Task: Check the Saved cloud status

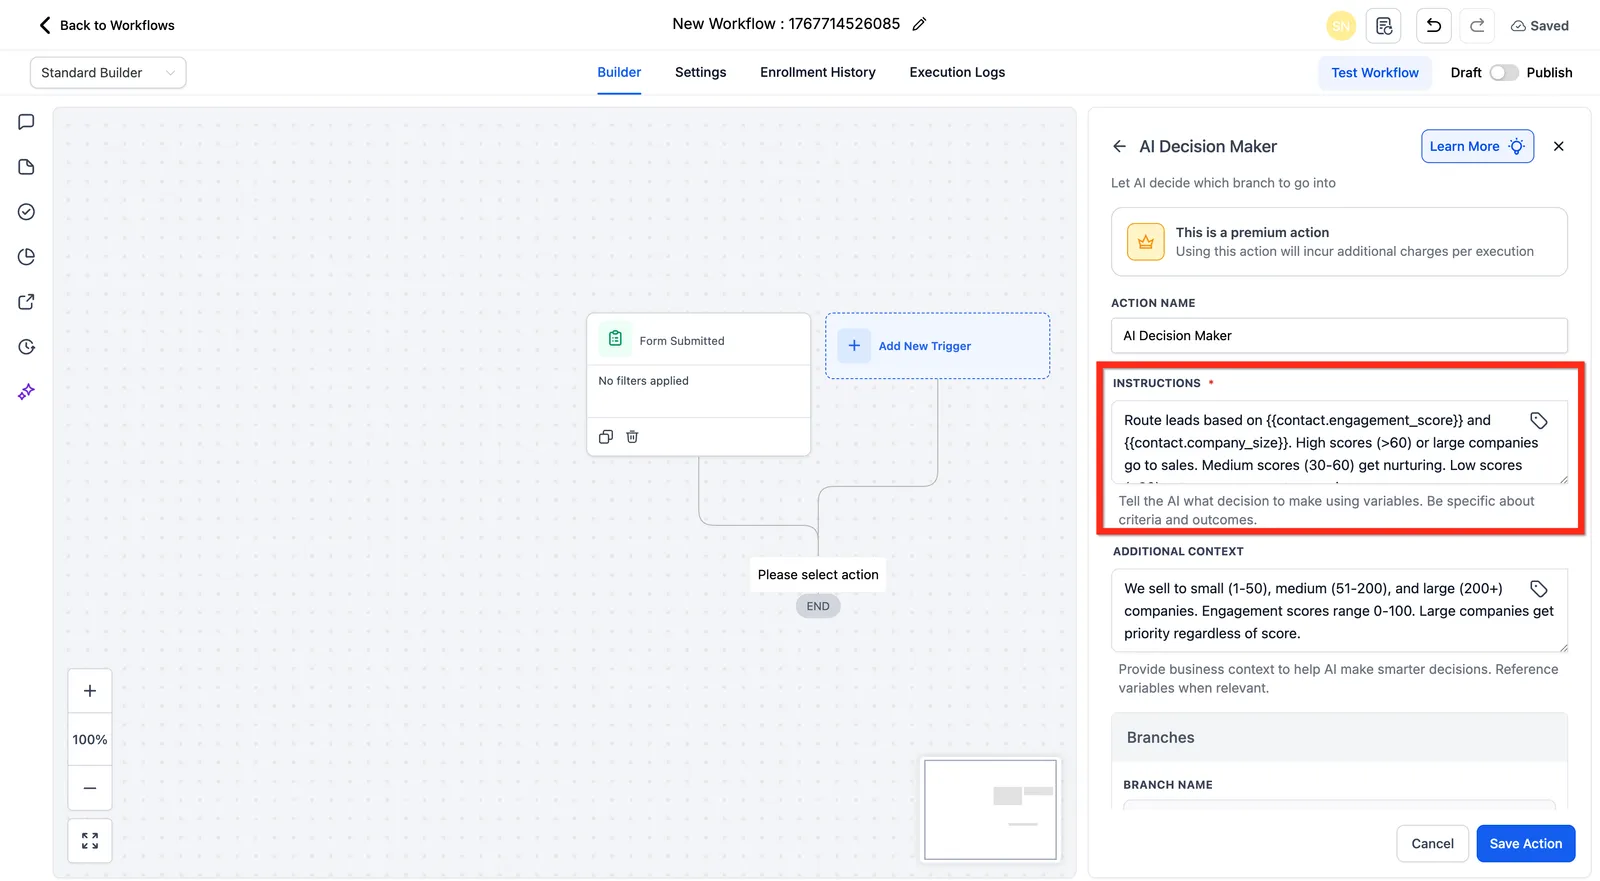Action: (1539, 26)
